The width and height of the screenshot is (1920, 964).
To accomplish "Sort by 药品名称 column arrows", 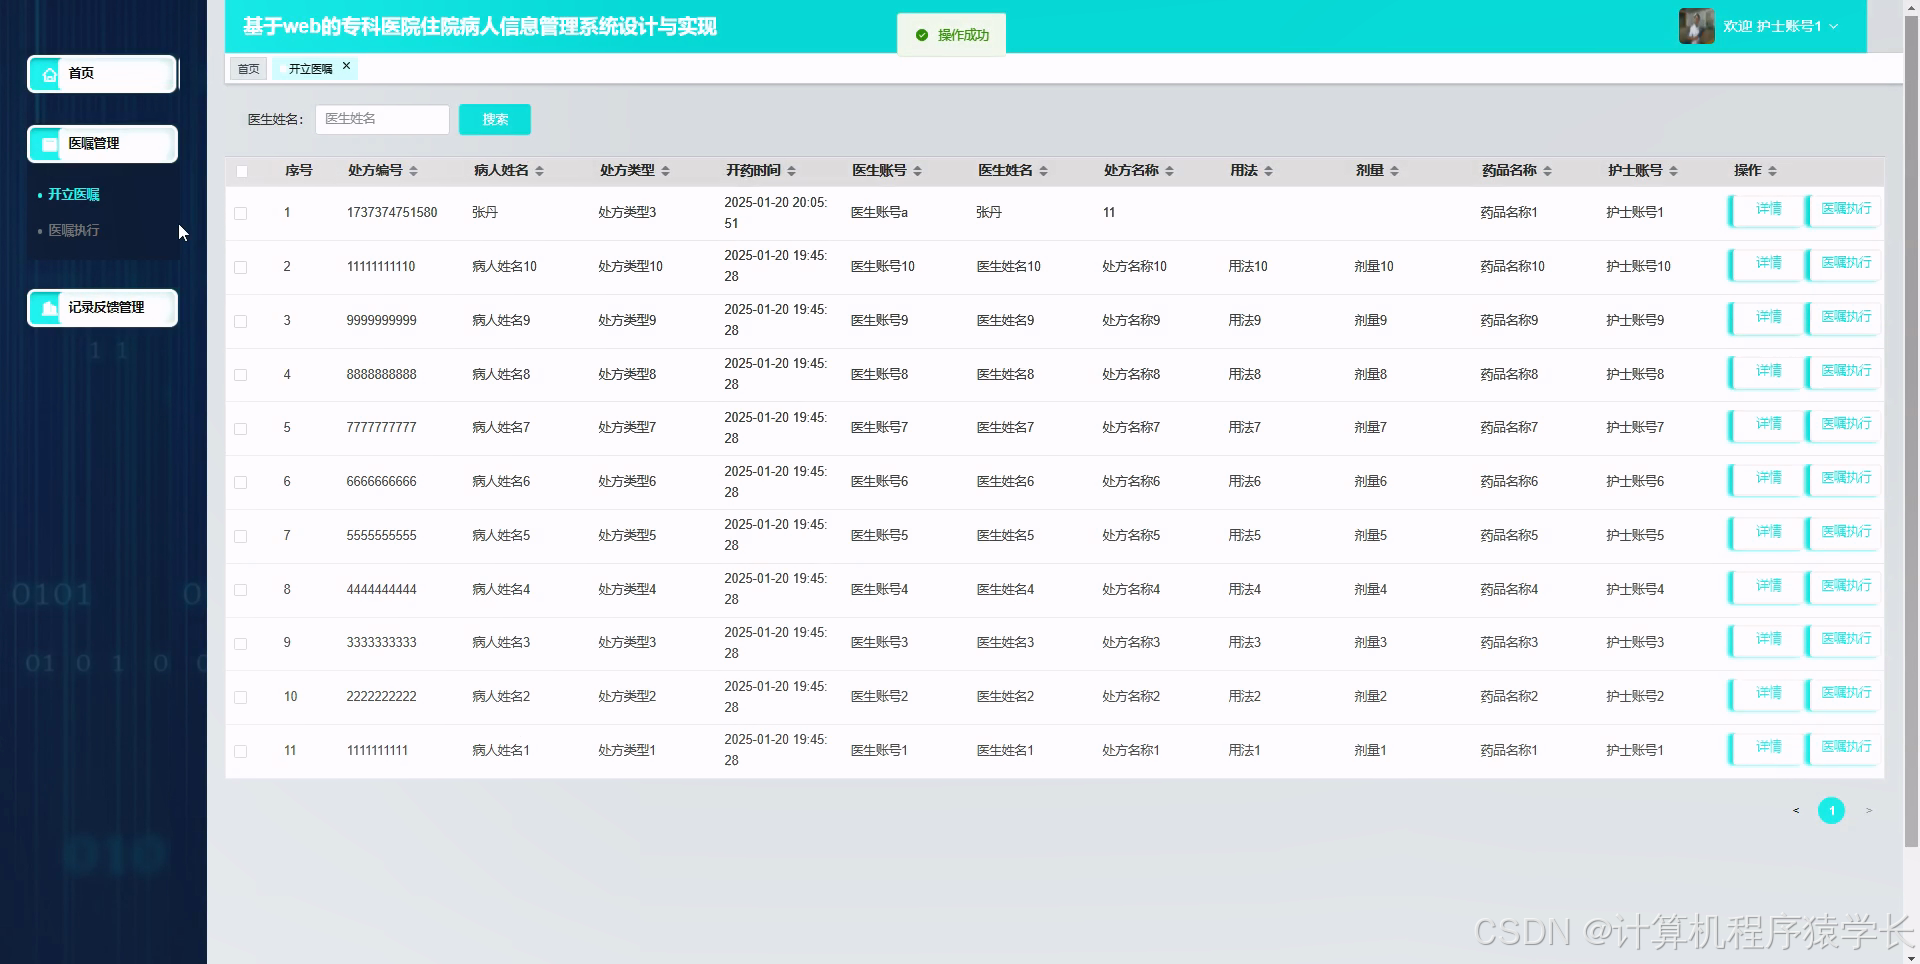I will click(1547, 171).
